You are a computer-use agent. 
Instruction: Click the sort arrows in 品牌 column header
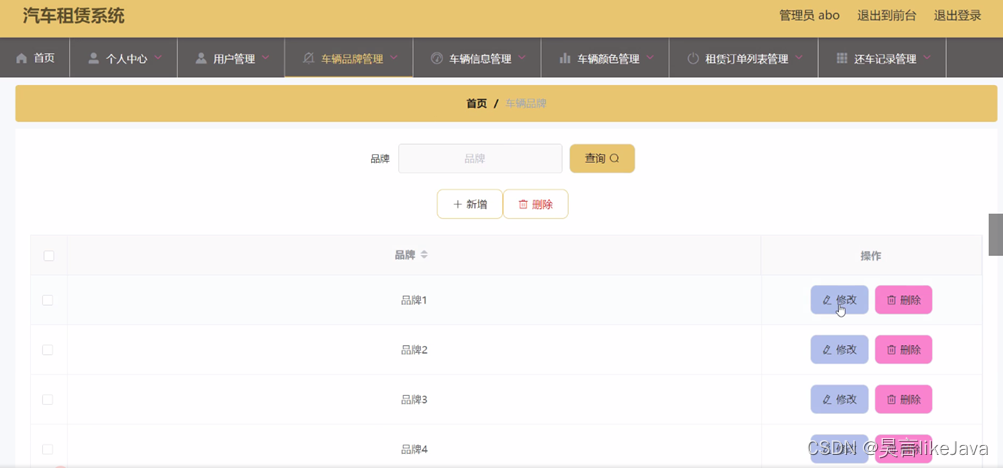pos(424,255)
